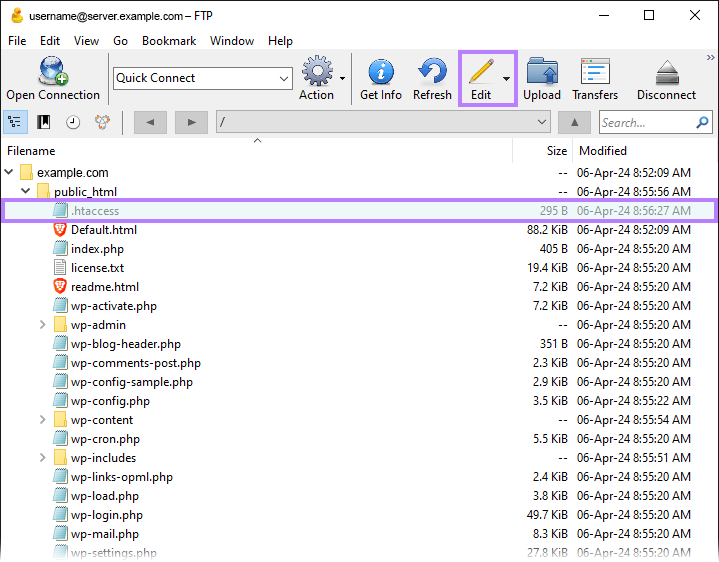Disconnect from the server
The image size is (719, 562).
(x=666, y=72)
